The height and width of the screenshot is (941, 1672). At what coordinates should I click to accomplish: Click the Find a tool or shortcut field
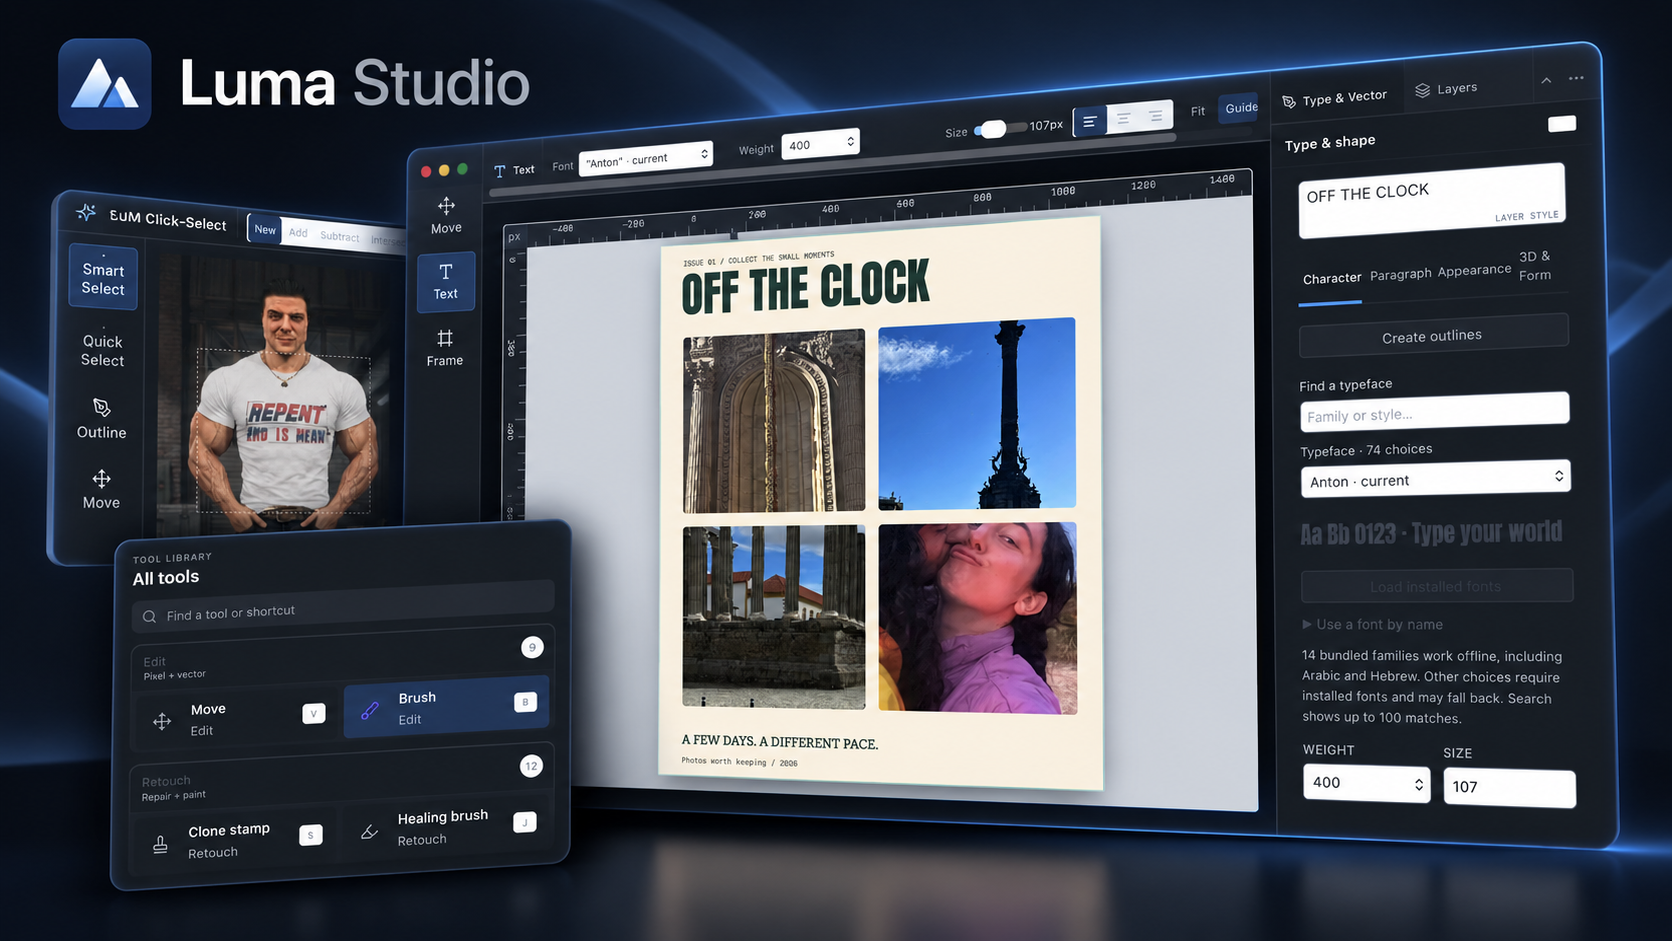click(342, 606)
